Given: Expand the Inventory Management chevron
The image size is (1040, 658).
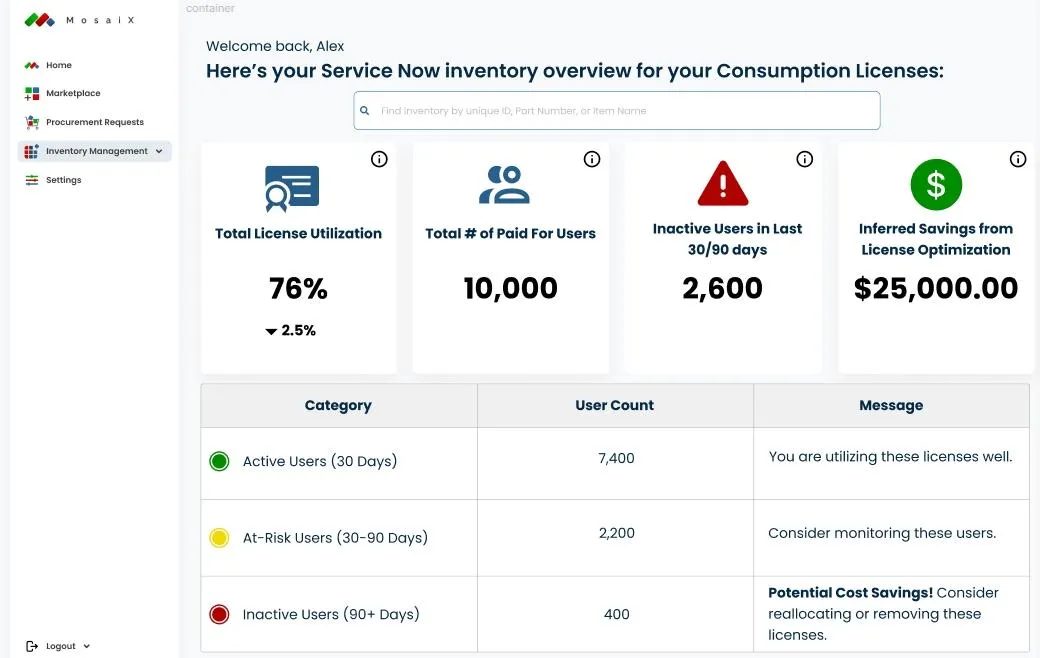Looking at the screenshot, I should [159, 152].
